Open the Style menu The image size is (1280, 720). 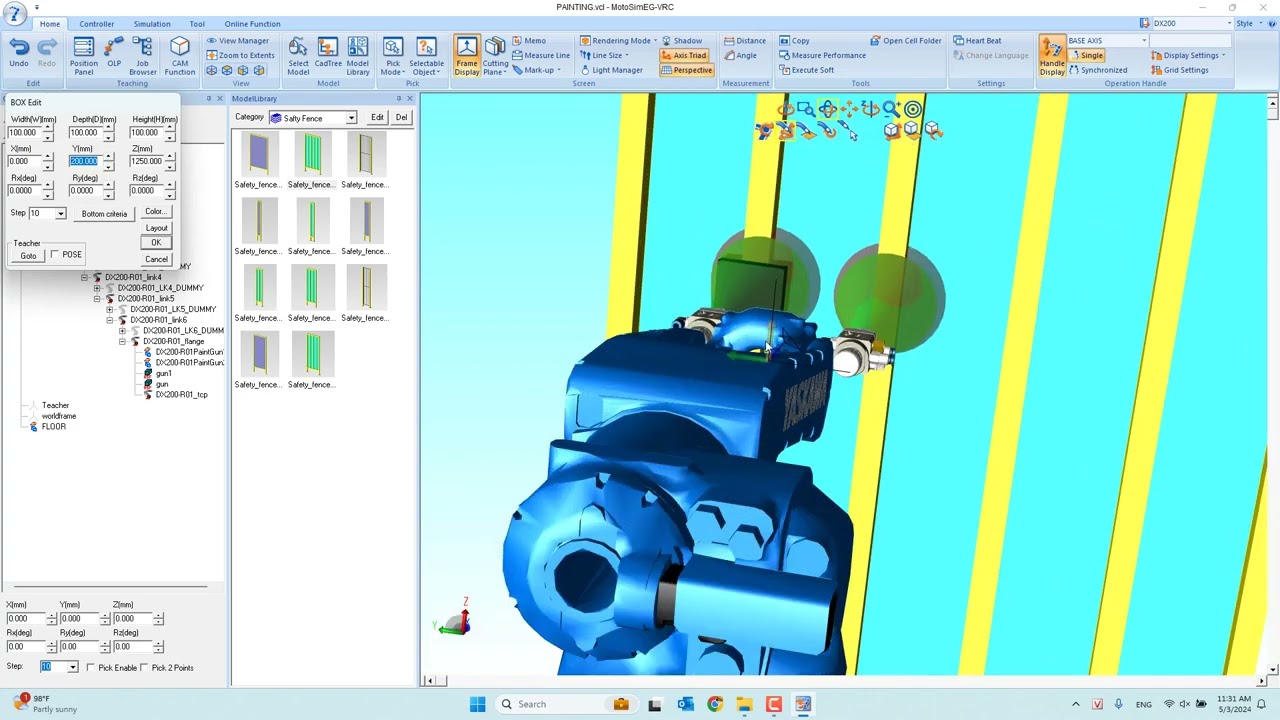pos(1248,23)
